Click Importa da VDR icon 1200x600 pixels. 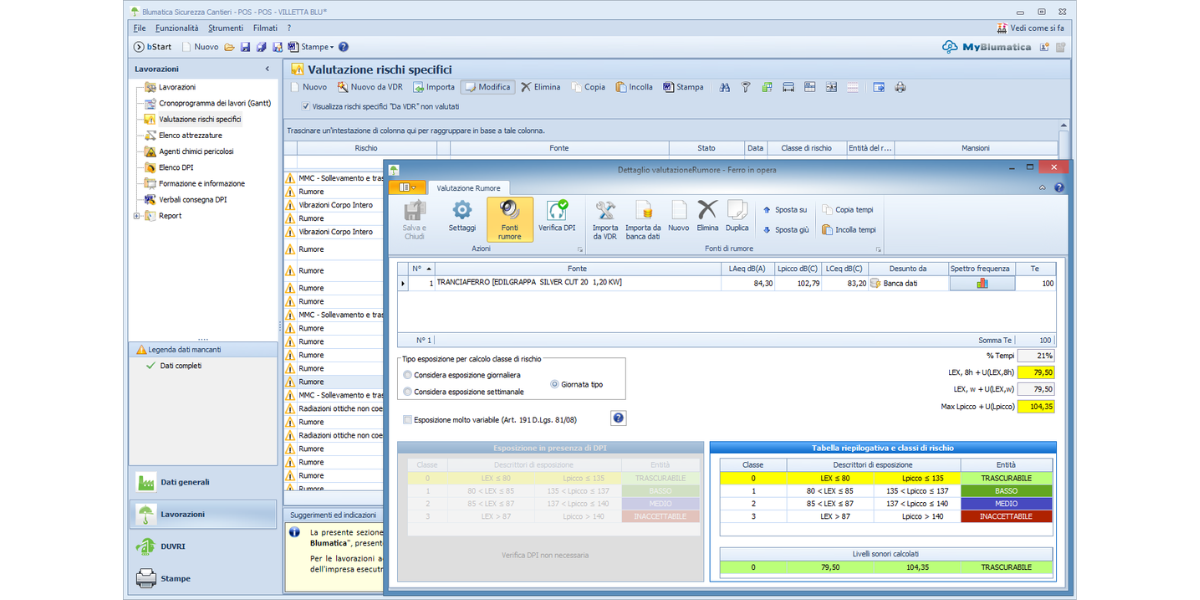[x=605, y=211]
